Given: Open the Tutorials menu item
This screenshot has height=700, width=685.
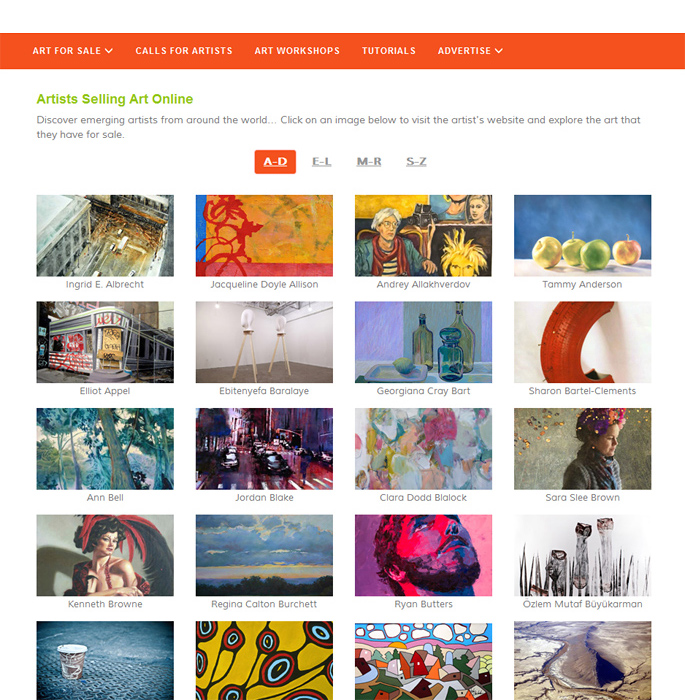Looking at the screenshot, I should pyautogui.click(x=388, y=51).
